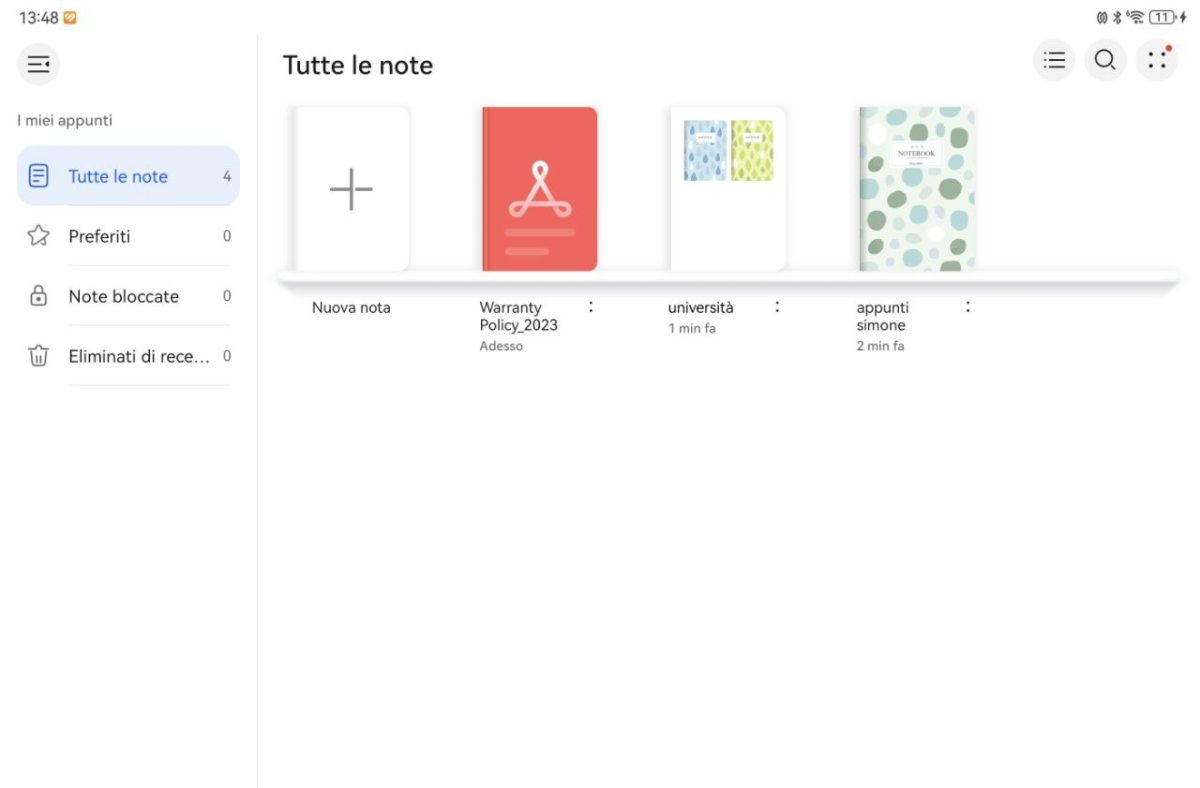The height and width of the screenshot is (788, 1200).
Task: Open options menu for appunti simone note
Action: point(967,307)
